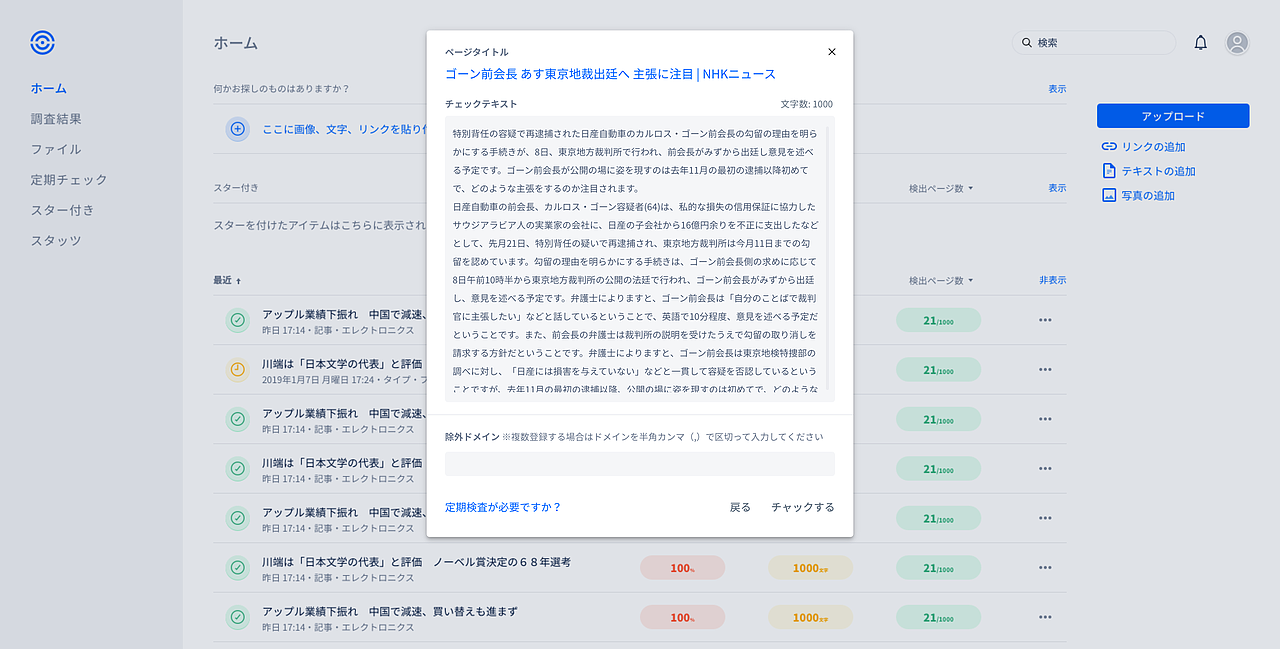Open the 検出ページ数 dropdown in the スター付き section
Viewport: 1280px width, 649px height.
940,188
